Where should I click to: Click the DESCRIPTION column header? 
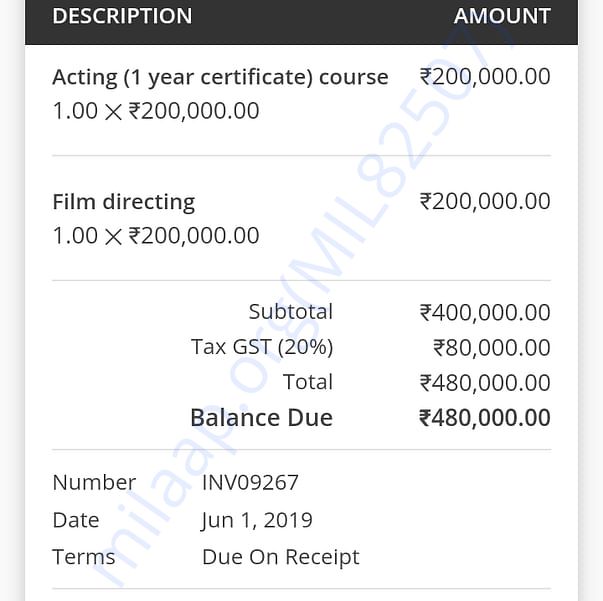(122, 16)
